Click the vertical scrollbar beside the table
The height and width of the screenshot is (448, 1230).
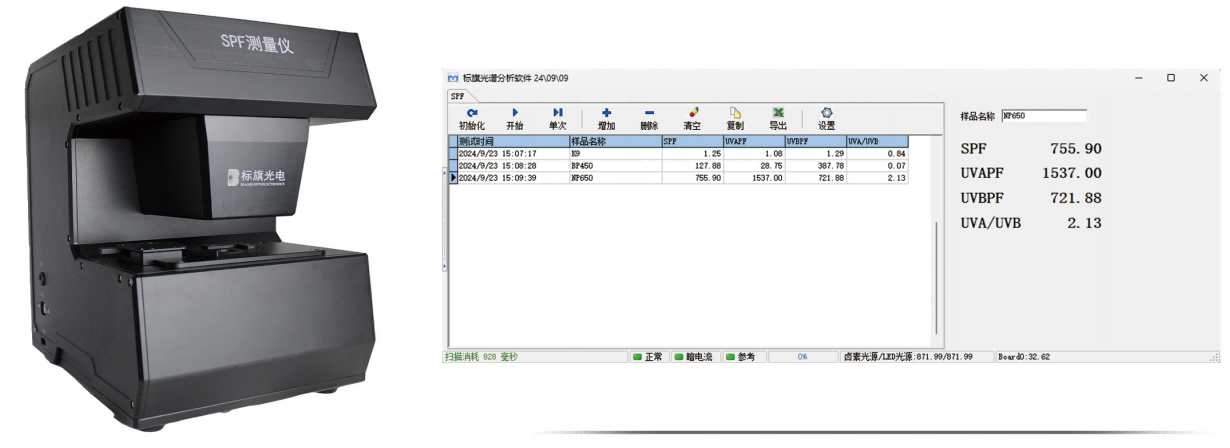936,278
